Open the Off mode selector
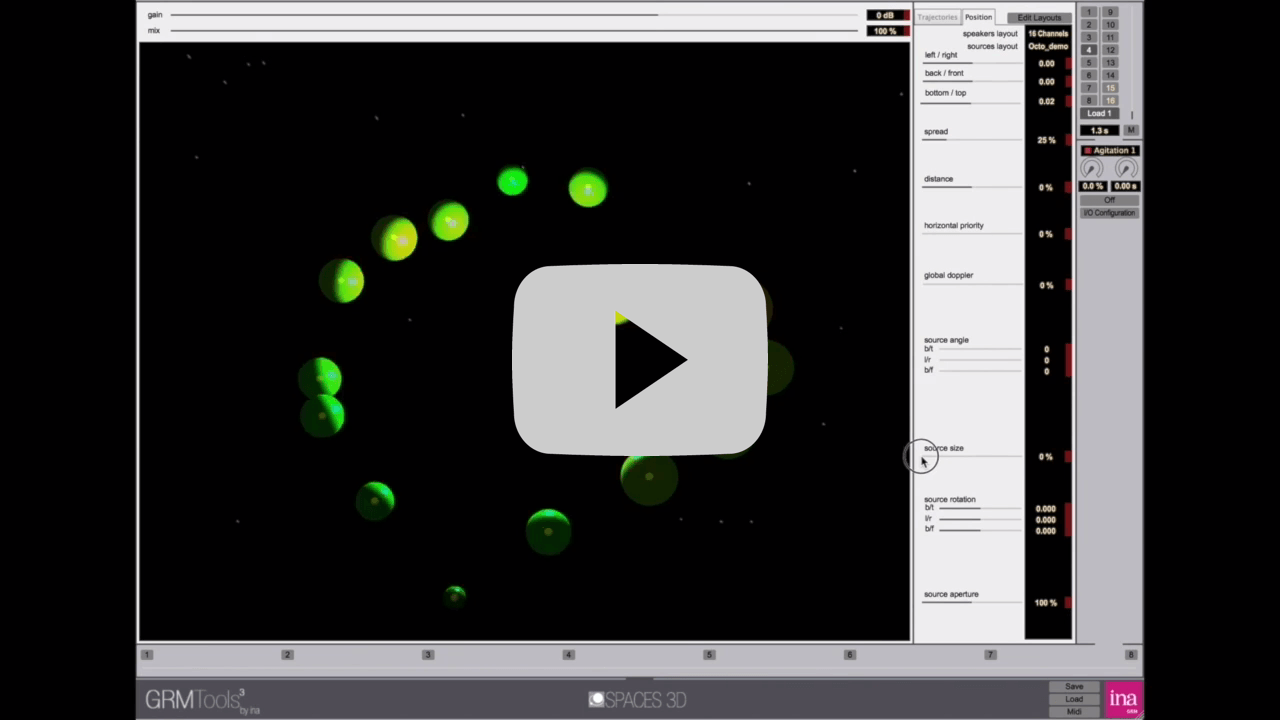The height and width of the screenshot is (720, 1280). (1109, 200)
